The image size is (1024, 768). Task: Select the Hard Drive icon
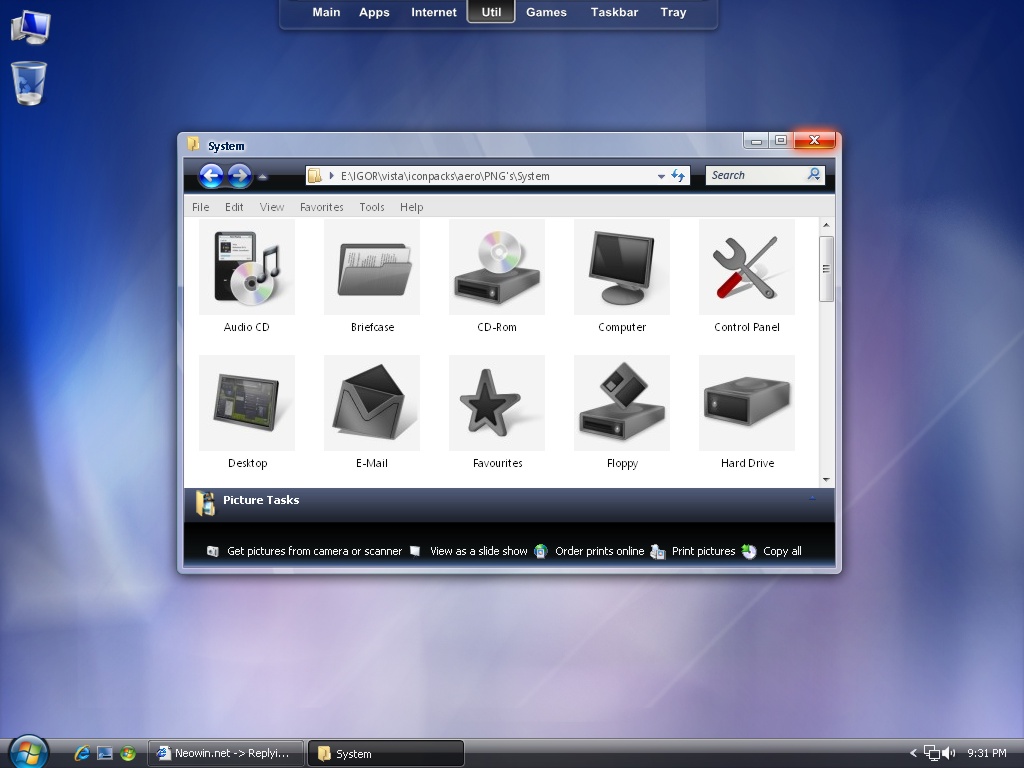pos(747,403)
